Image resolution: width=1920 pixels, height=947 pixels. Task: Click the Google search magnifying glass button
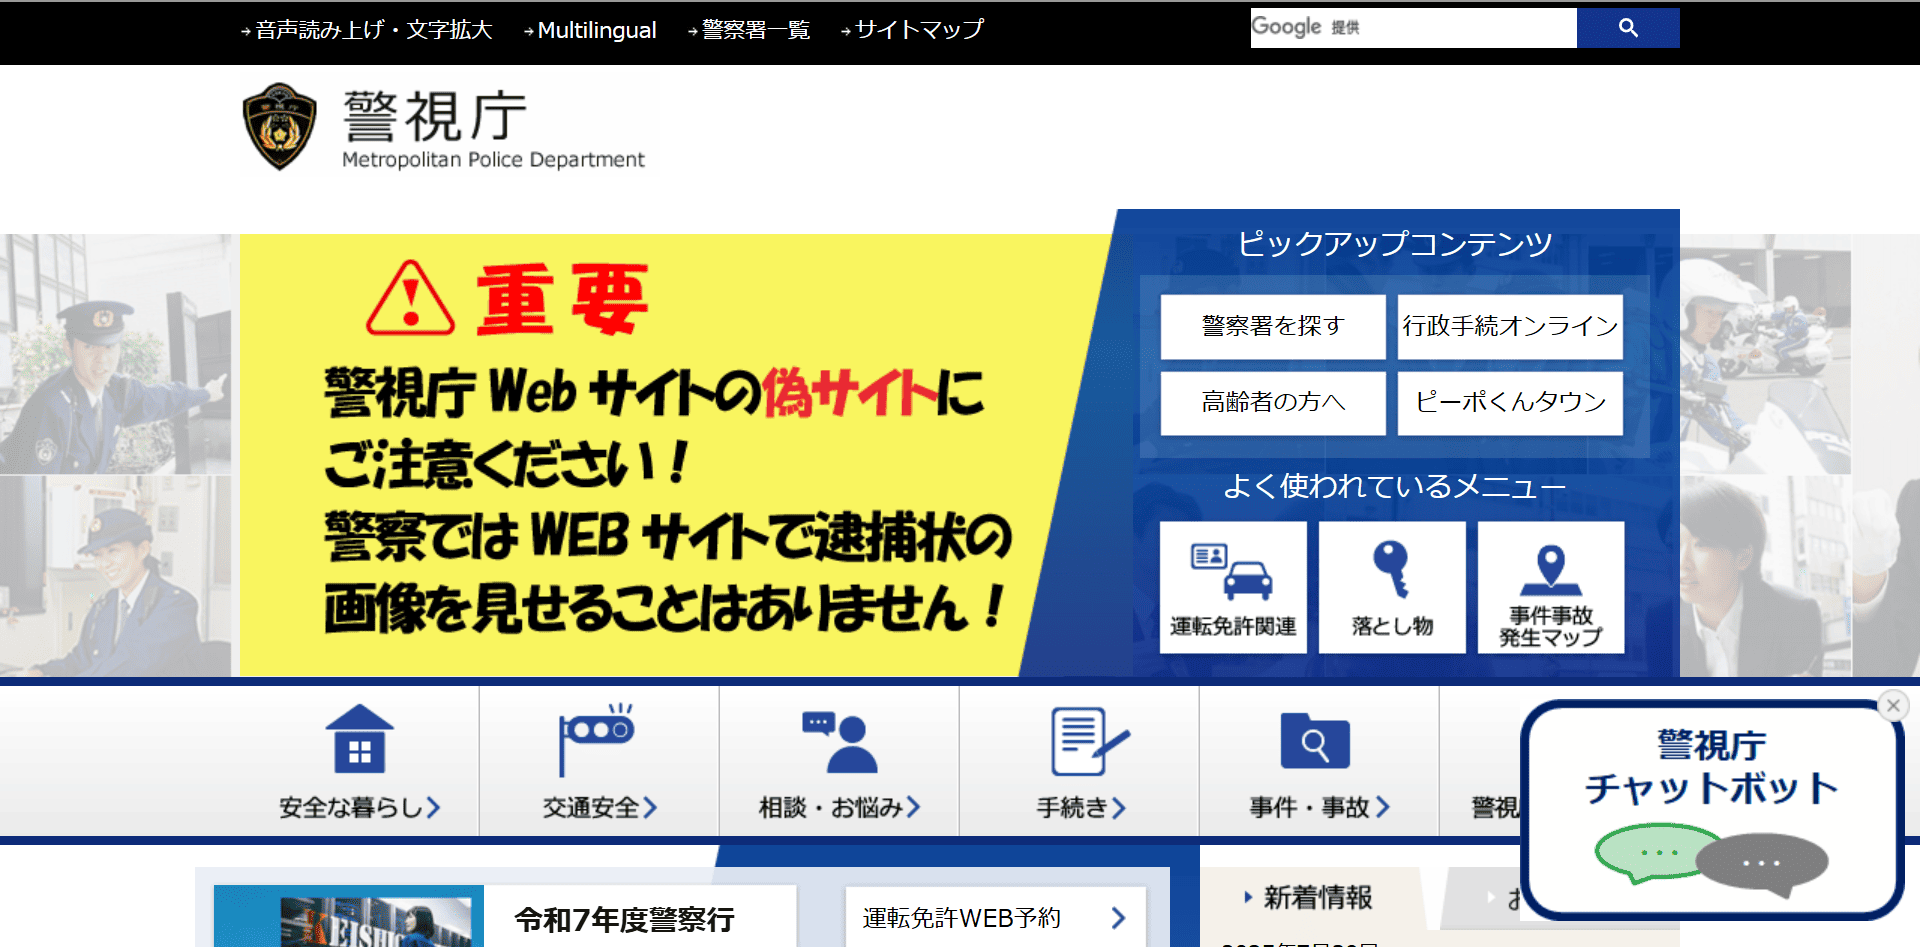tap(1628, 27)
